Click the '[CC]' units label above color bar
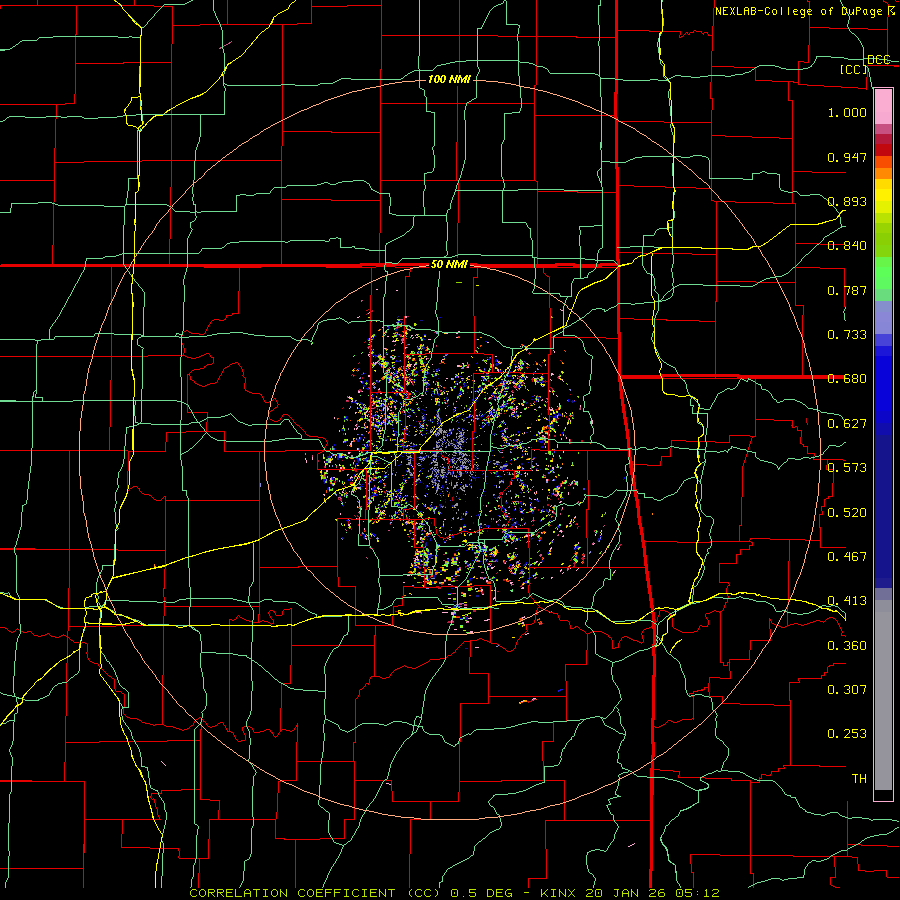Screen dimensions: 900x900 click(x=854, y=69)
